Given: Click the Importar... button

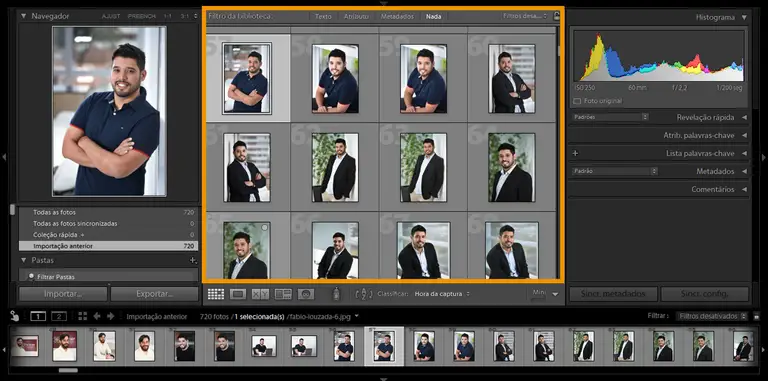Looking at the screenshot, I should (x=63, y=294).
